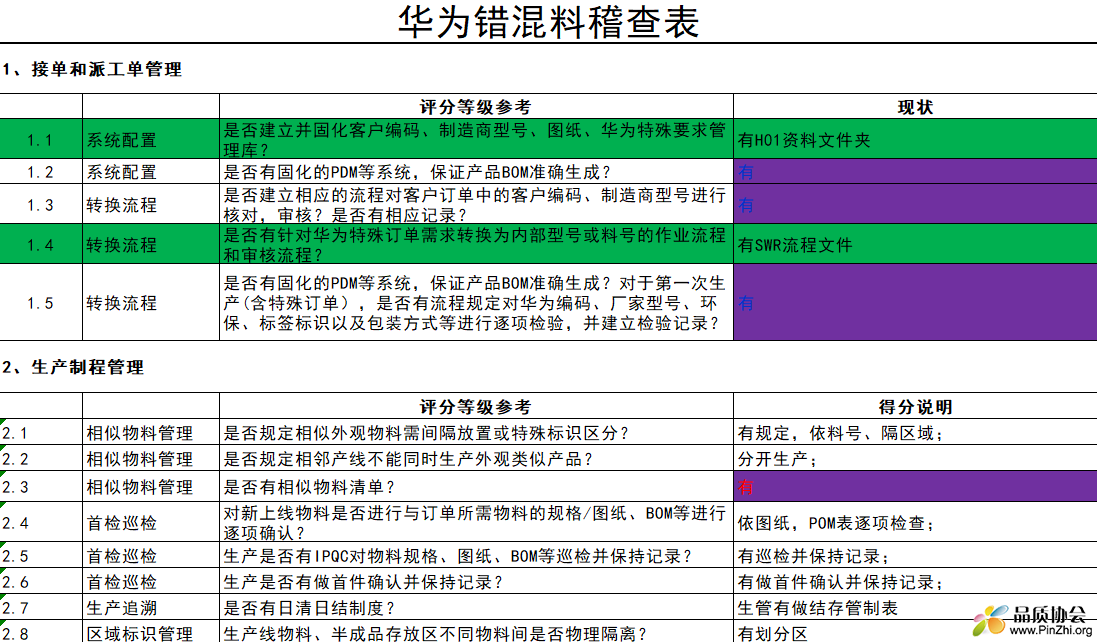Click question about 固化的PDM等系统 in row 1.2
Image resolution: width=1097 pixels, height=642 pixels.
[476, 171]
